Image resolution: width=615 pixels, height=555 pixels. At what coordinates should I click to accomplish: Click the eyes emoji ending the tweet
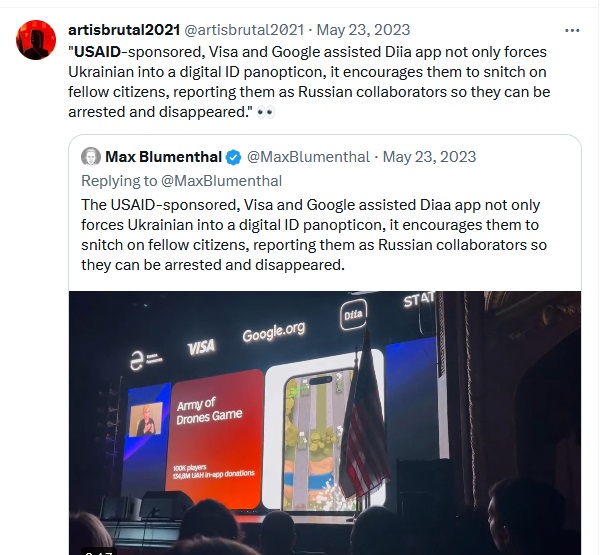pyautogui.click(x=266, y=113)
